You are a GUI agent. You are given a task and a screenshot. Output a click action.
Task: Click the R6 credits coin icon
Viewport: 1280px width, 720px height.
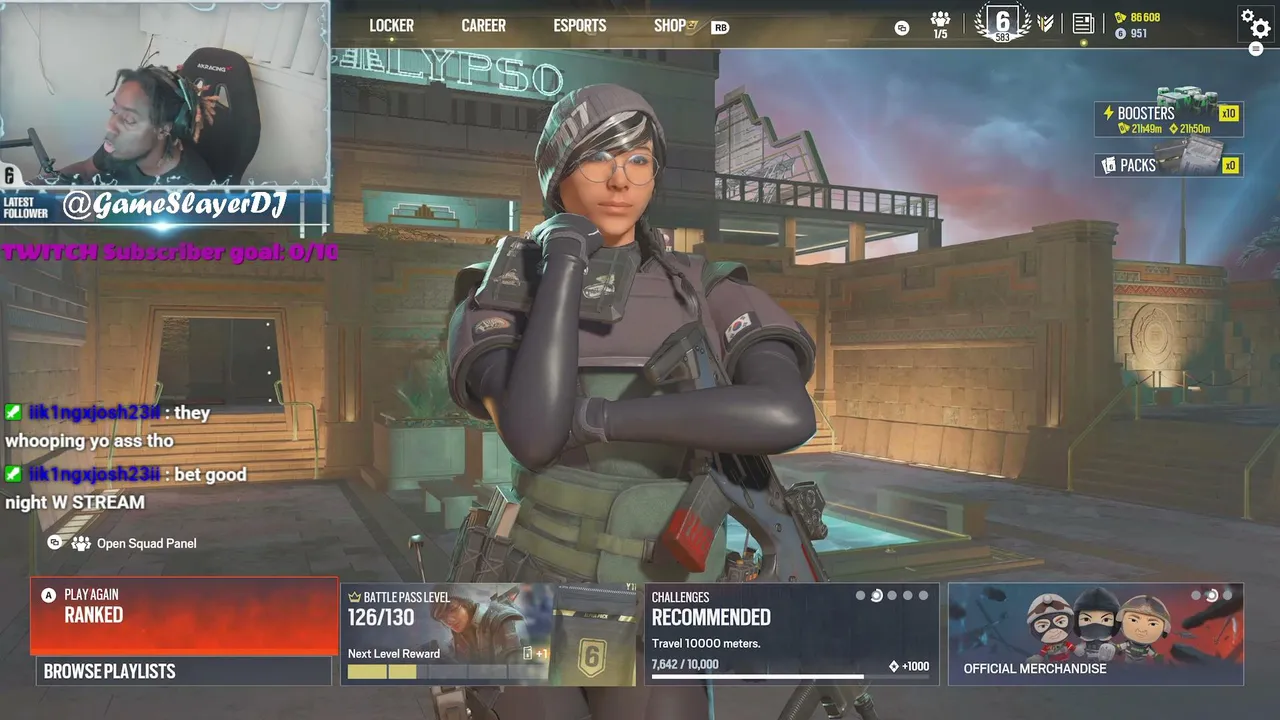1120,34
